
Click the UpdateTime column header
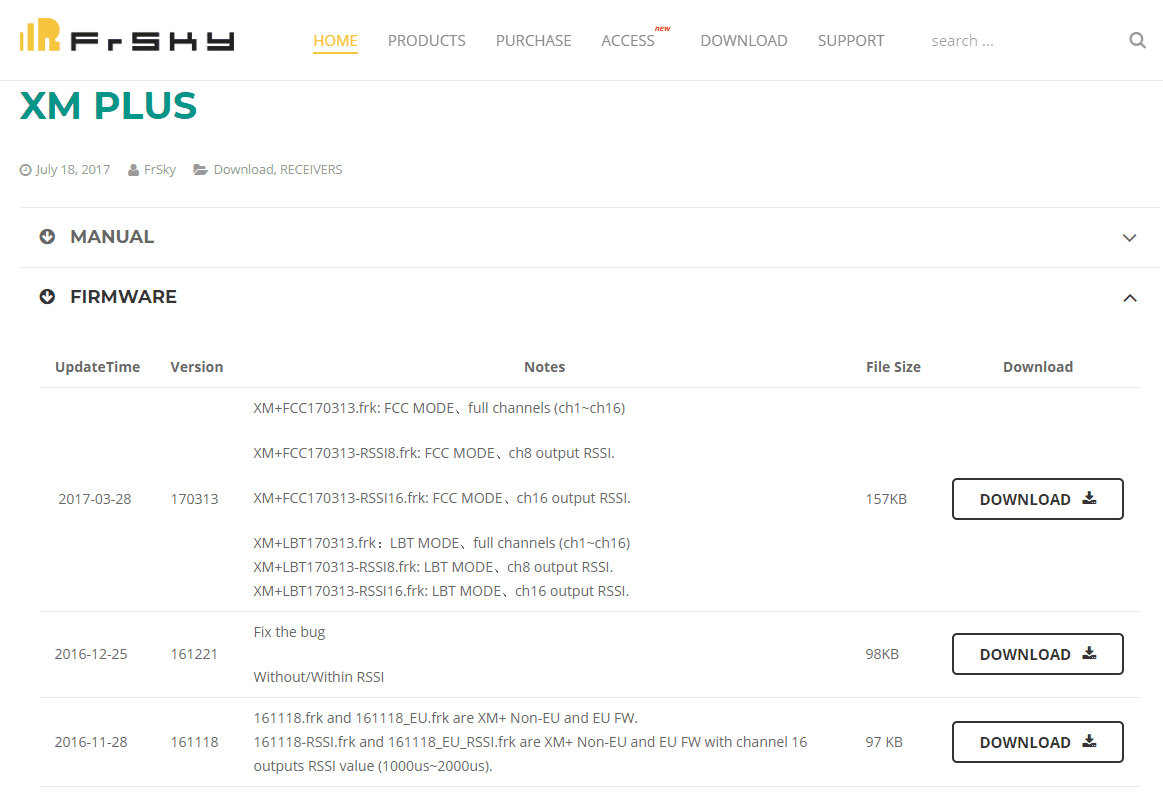[97, 367]
